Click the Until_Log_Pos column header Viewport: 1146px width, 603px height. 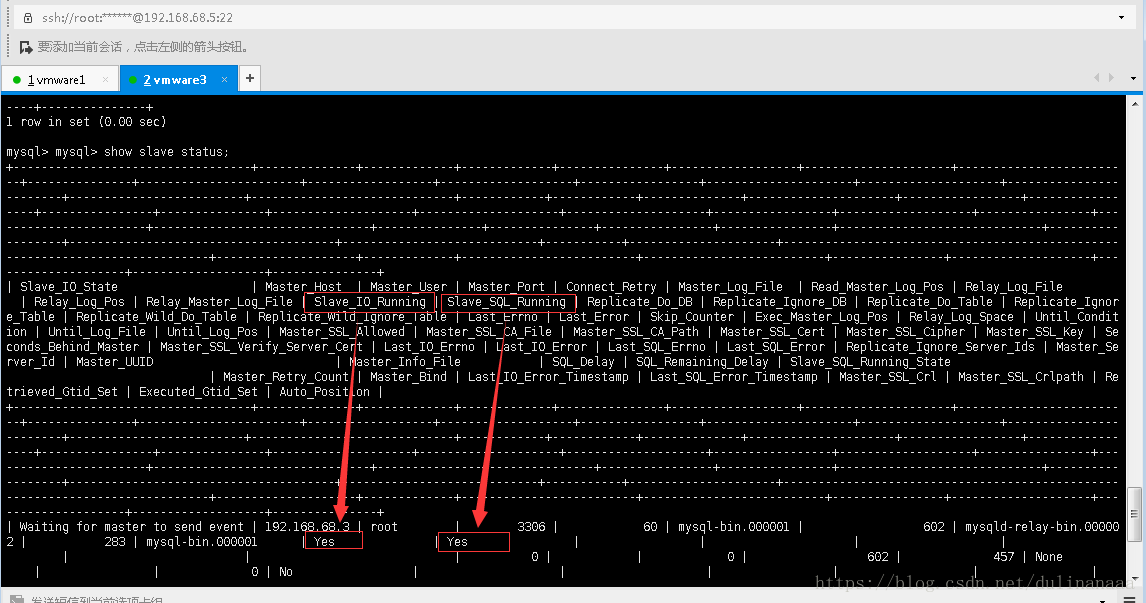(212, 332)
